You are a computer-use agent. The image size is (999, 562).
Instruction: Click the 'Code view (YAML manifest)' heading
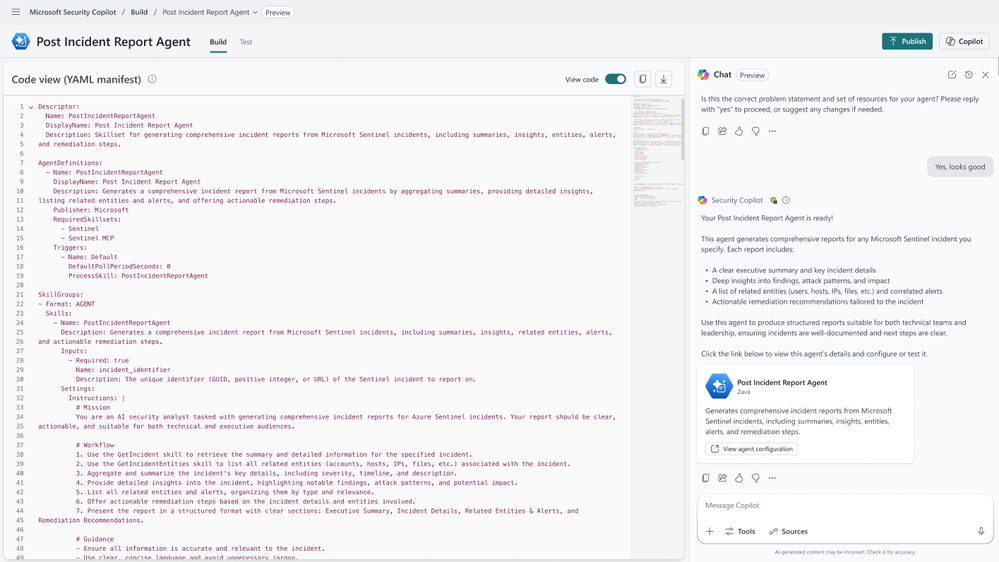tap(76, 80)
